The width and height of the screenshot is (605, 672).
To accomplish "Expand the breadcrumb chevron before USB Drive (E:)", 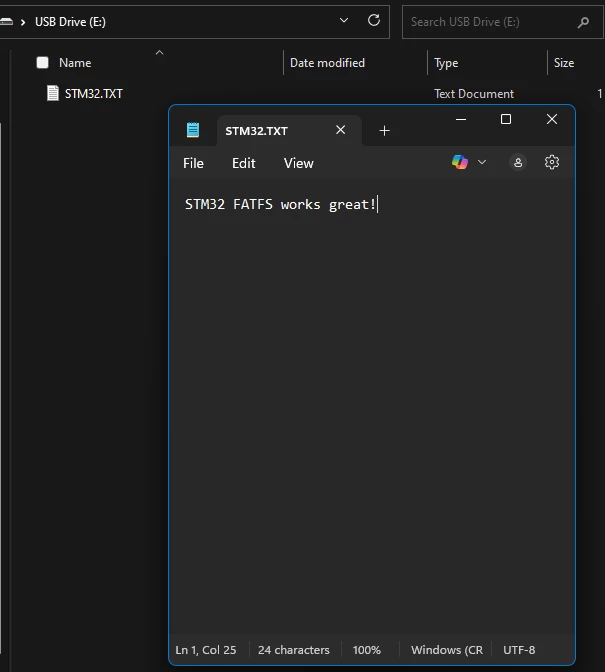I will pos(23,22).
